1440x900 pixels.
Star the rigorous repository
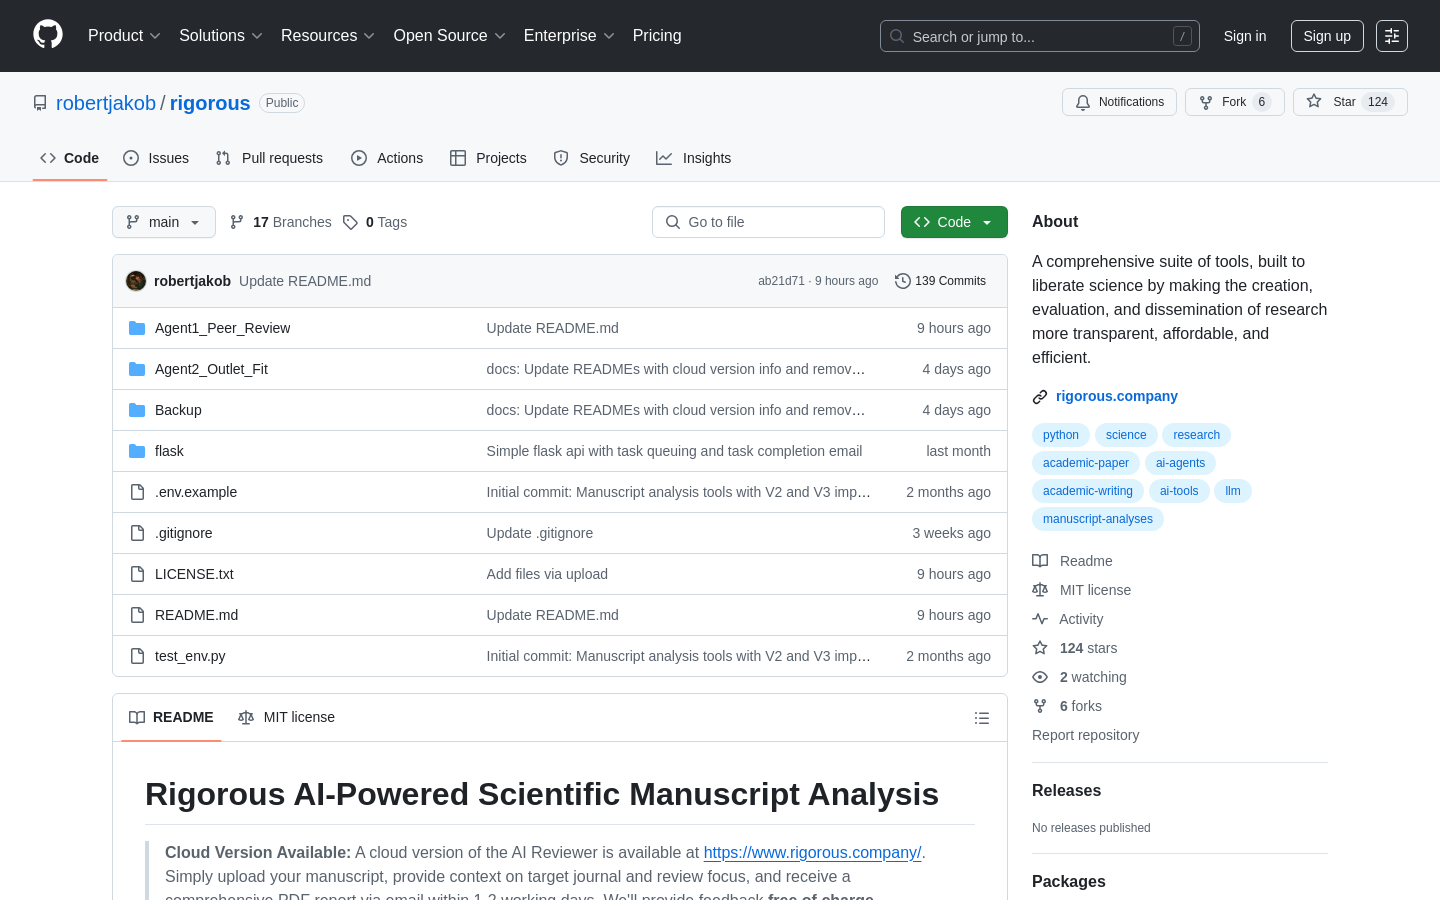pyautogui.click(x=1350, y=102)
